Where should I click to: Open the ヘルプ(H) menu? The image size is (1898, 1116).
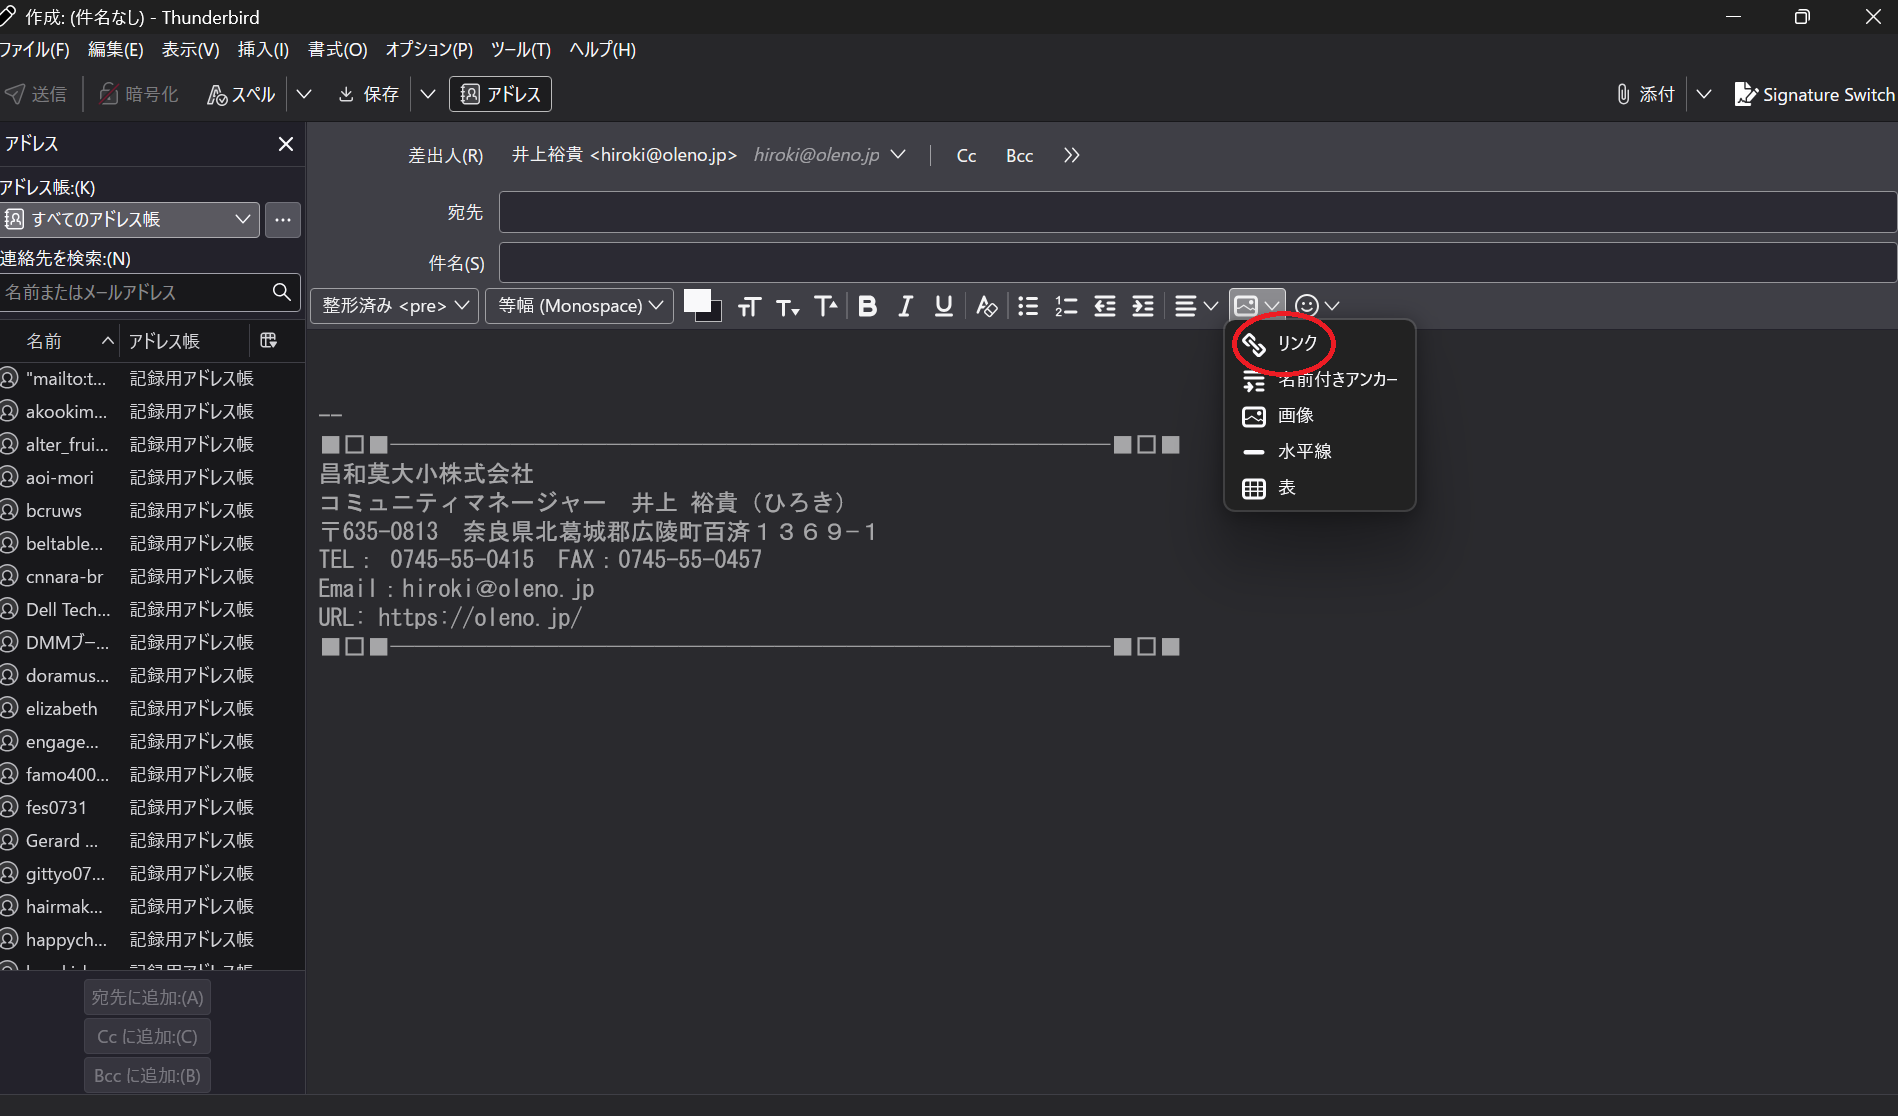[602, 50]
